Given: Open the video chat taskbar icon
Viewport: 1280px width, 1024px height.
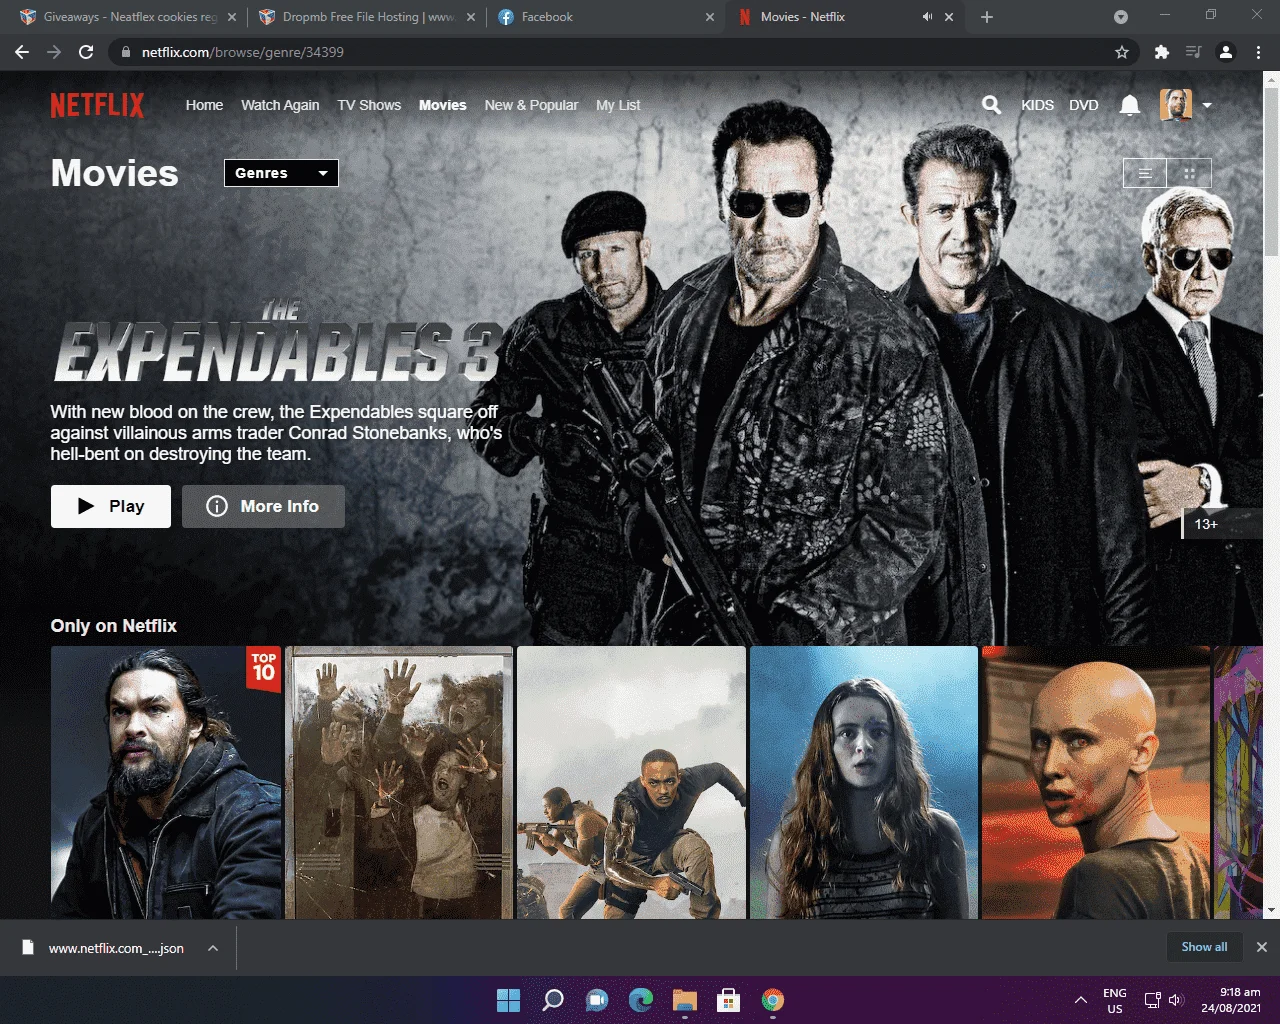Looking at the screenshot, I should pyautogui.click(x=597, y=1000).
